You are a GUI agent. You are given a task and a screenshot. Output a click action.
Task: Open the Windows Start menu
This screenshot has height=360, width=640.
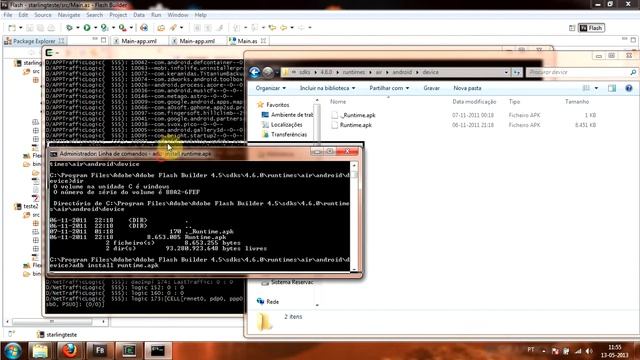pos(13,350)
